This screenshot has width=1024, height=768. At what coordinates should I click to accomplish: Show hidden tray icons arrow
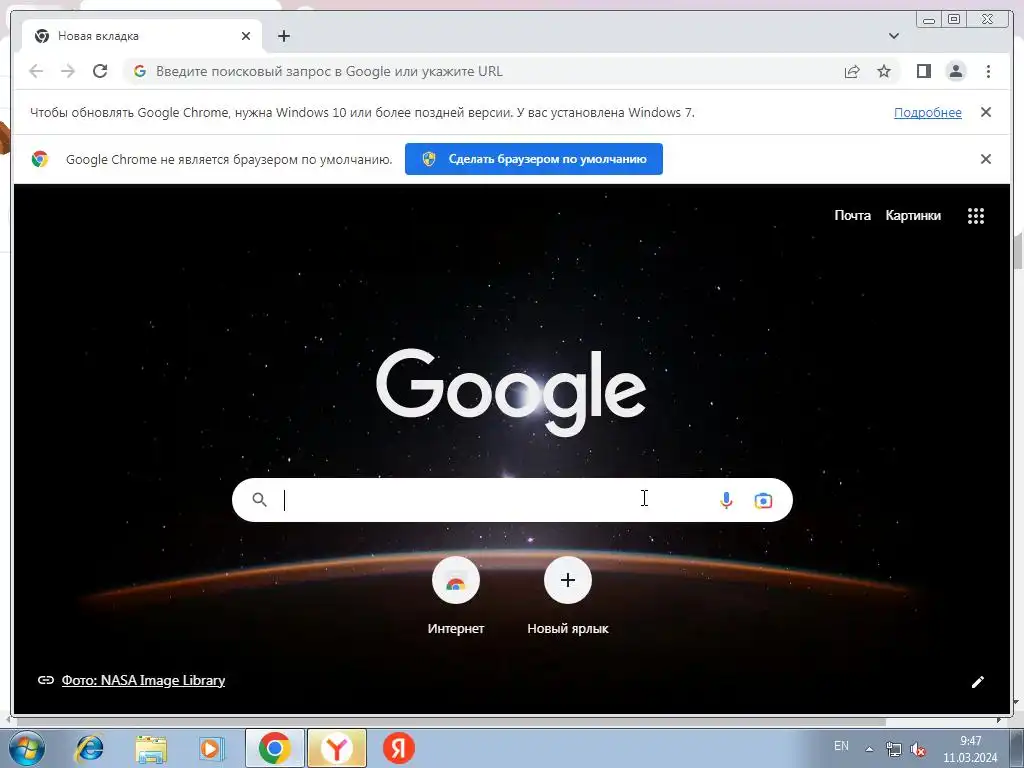coord(869,749)
